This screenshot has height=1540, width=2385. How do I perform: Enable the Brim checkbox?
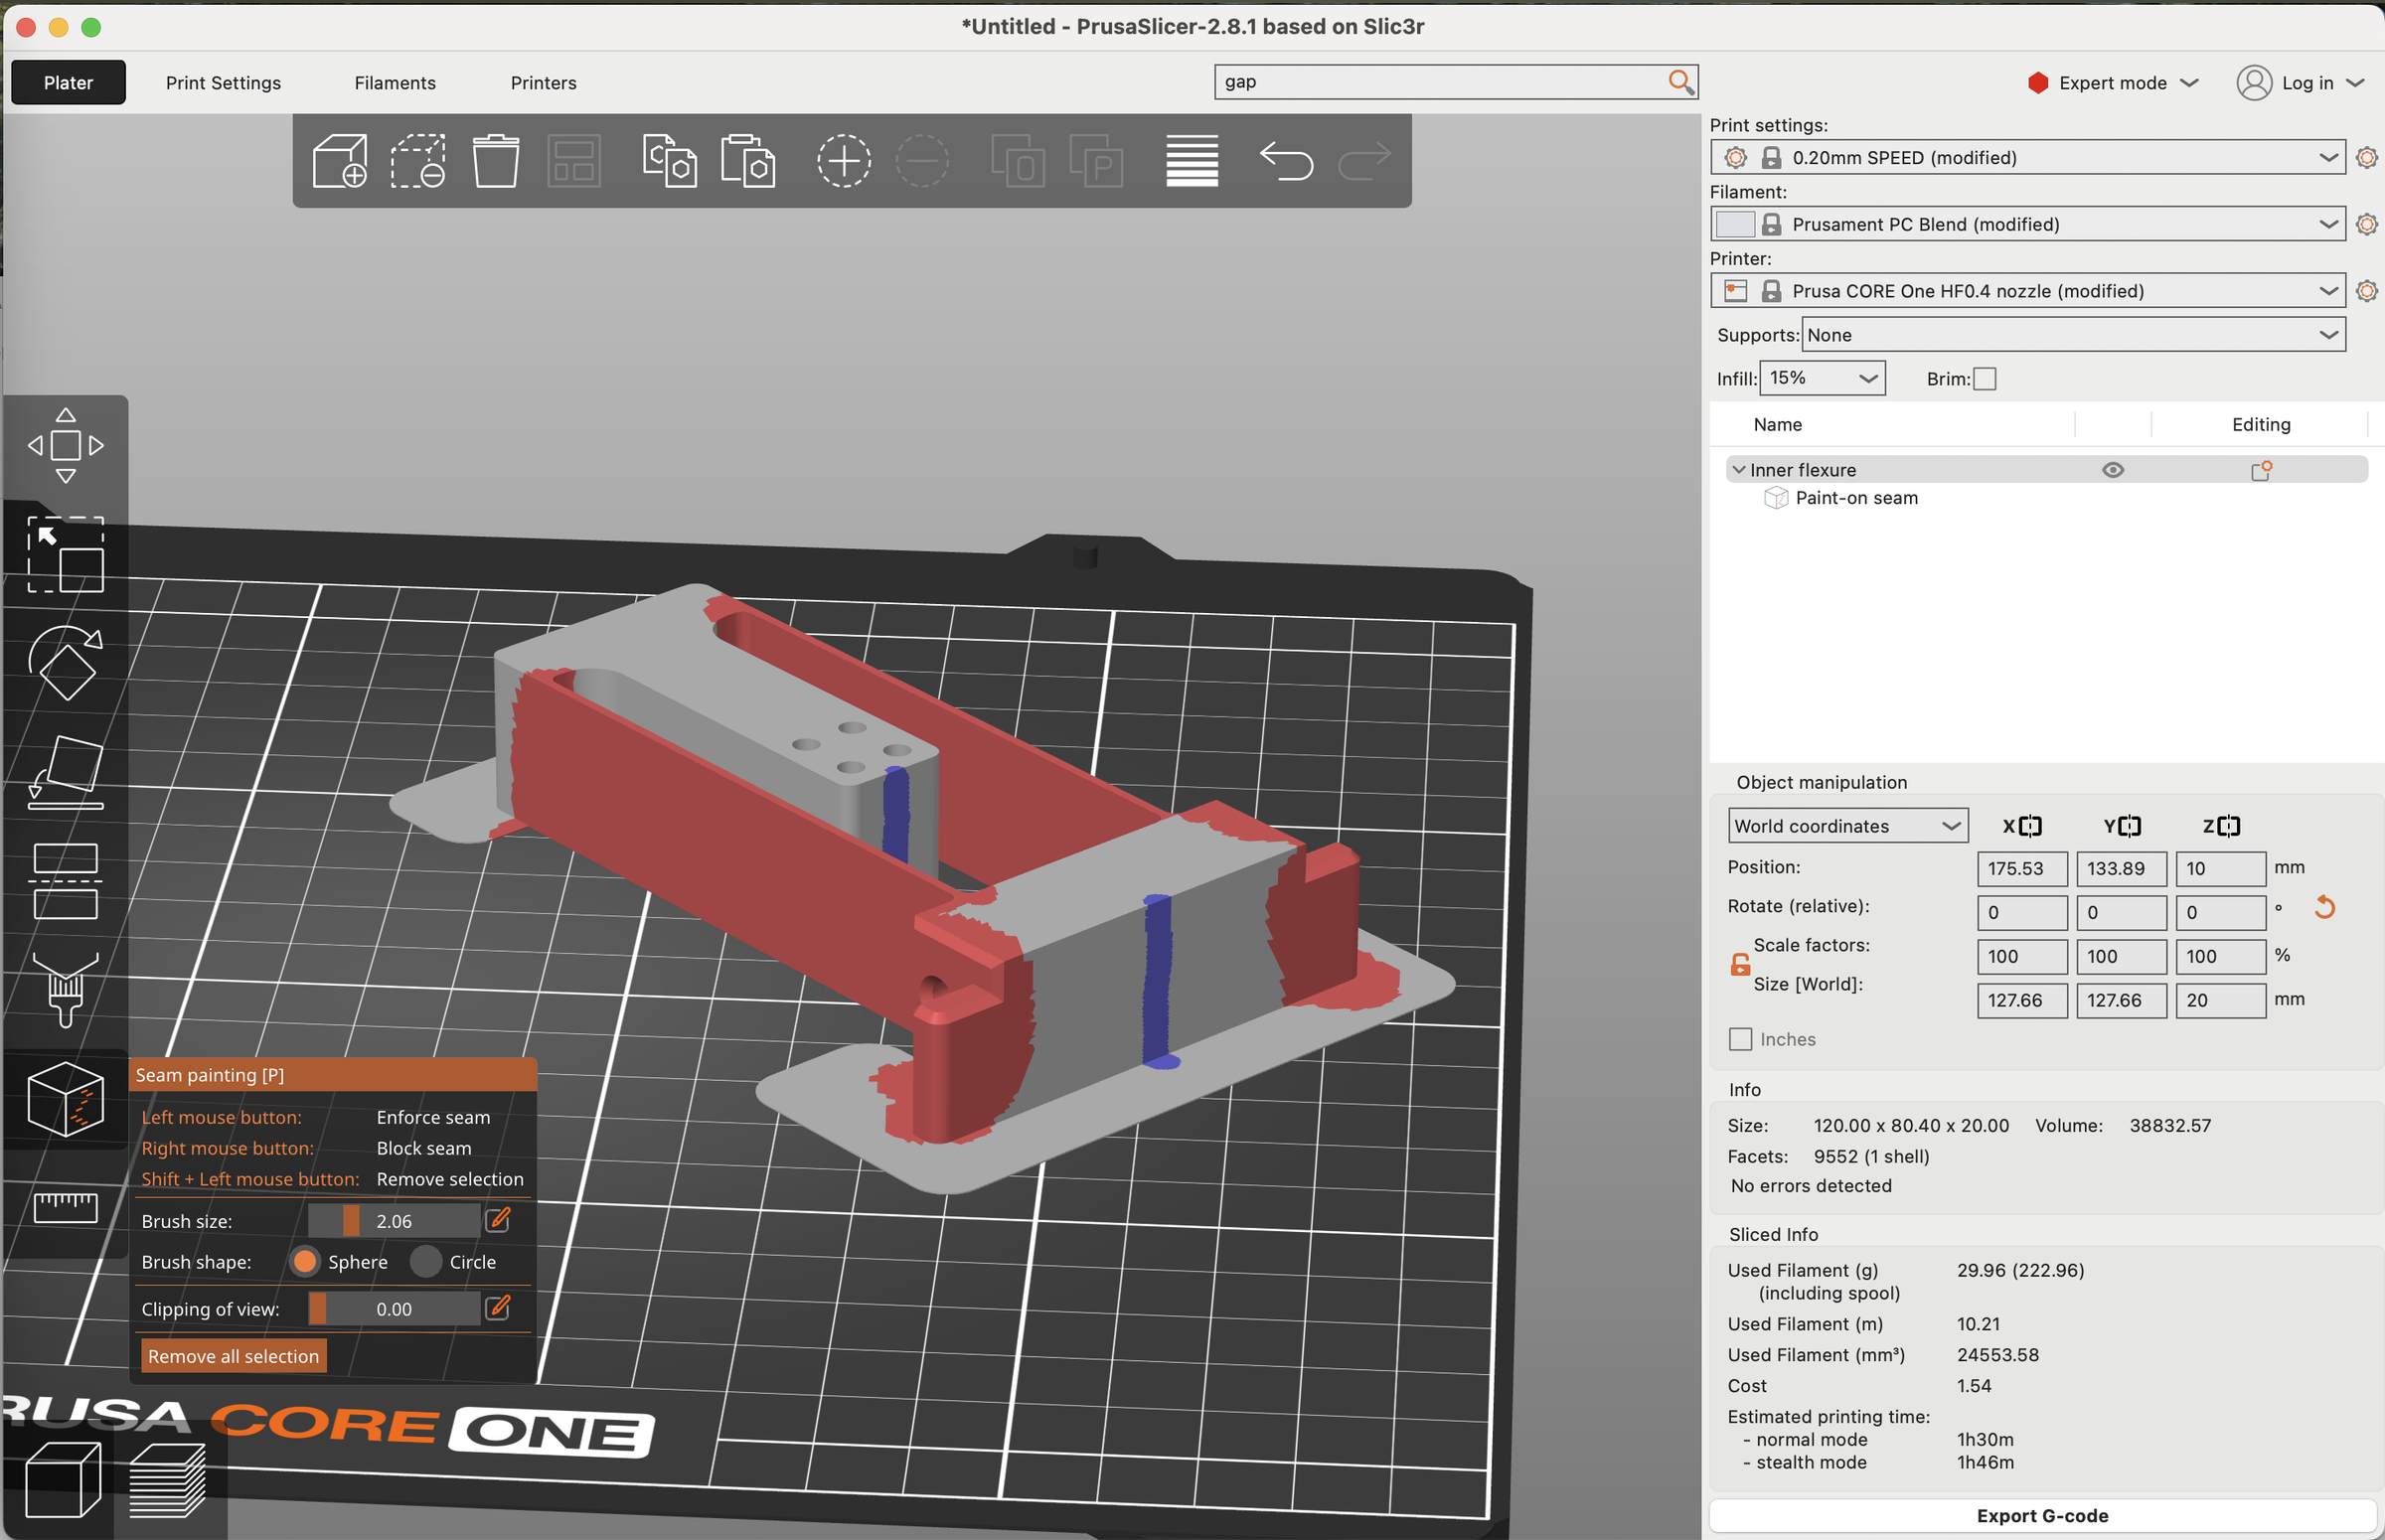[x=1985, y=379]
